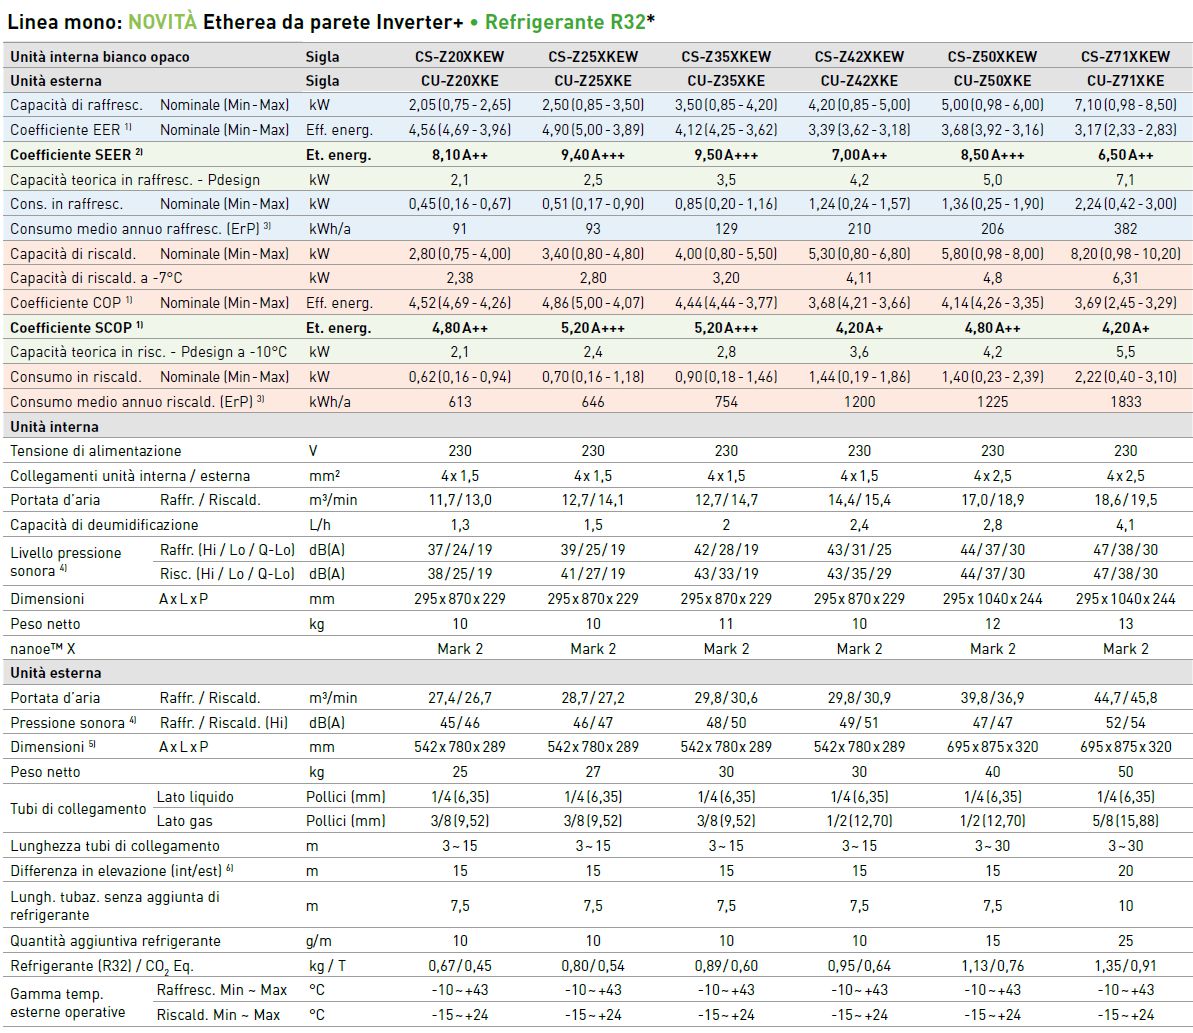The width and height of the screenshot is (1193, 1033).
Task: Click pipe length 3 ~ 30 for CU-Z50XKE
Action: pos(992,846)
